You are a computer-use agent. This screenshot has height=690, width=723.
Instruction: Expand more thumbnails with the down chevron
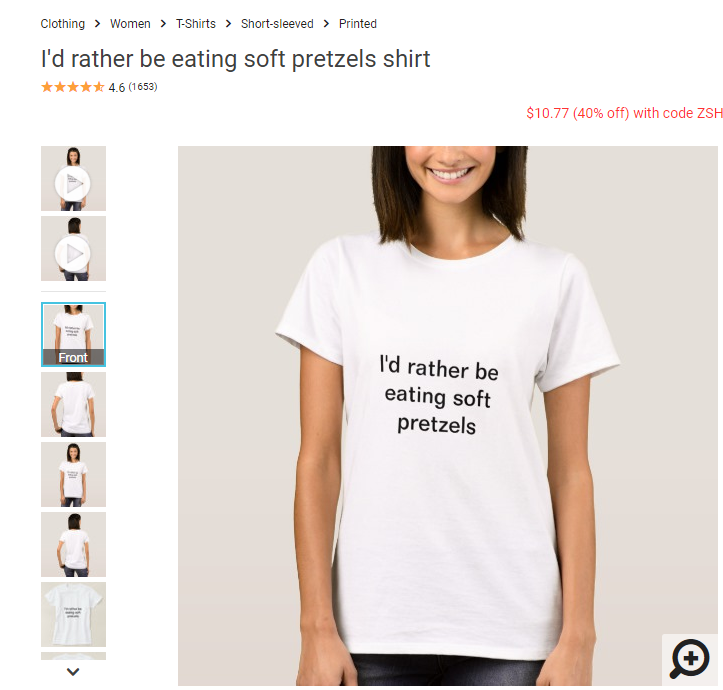(73, 672)
